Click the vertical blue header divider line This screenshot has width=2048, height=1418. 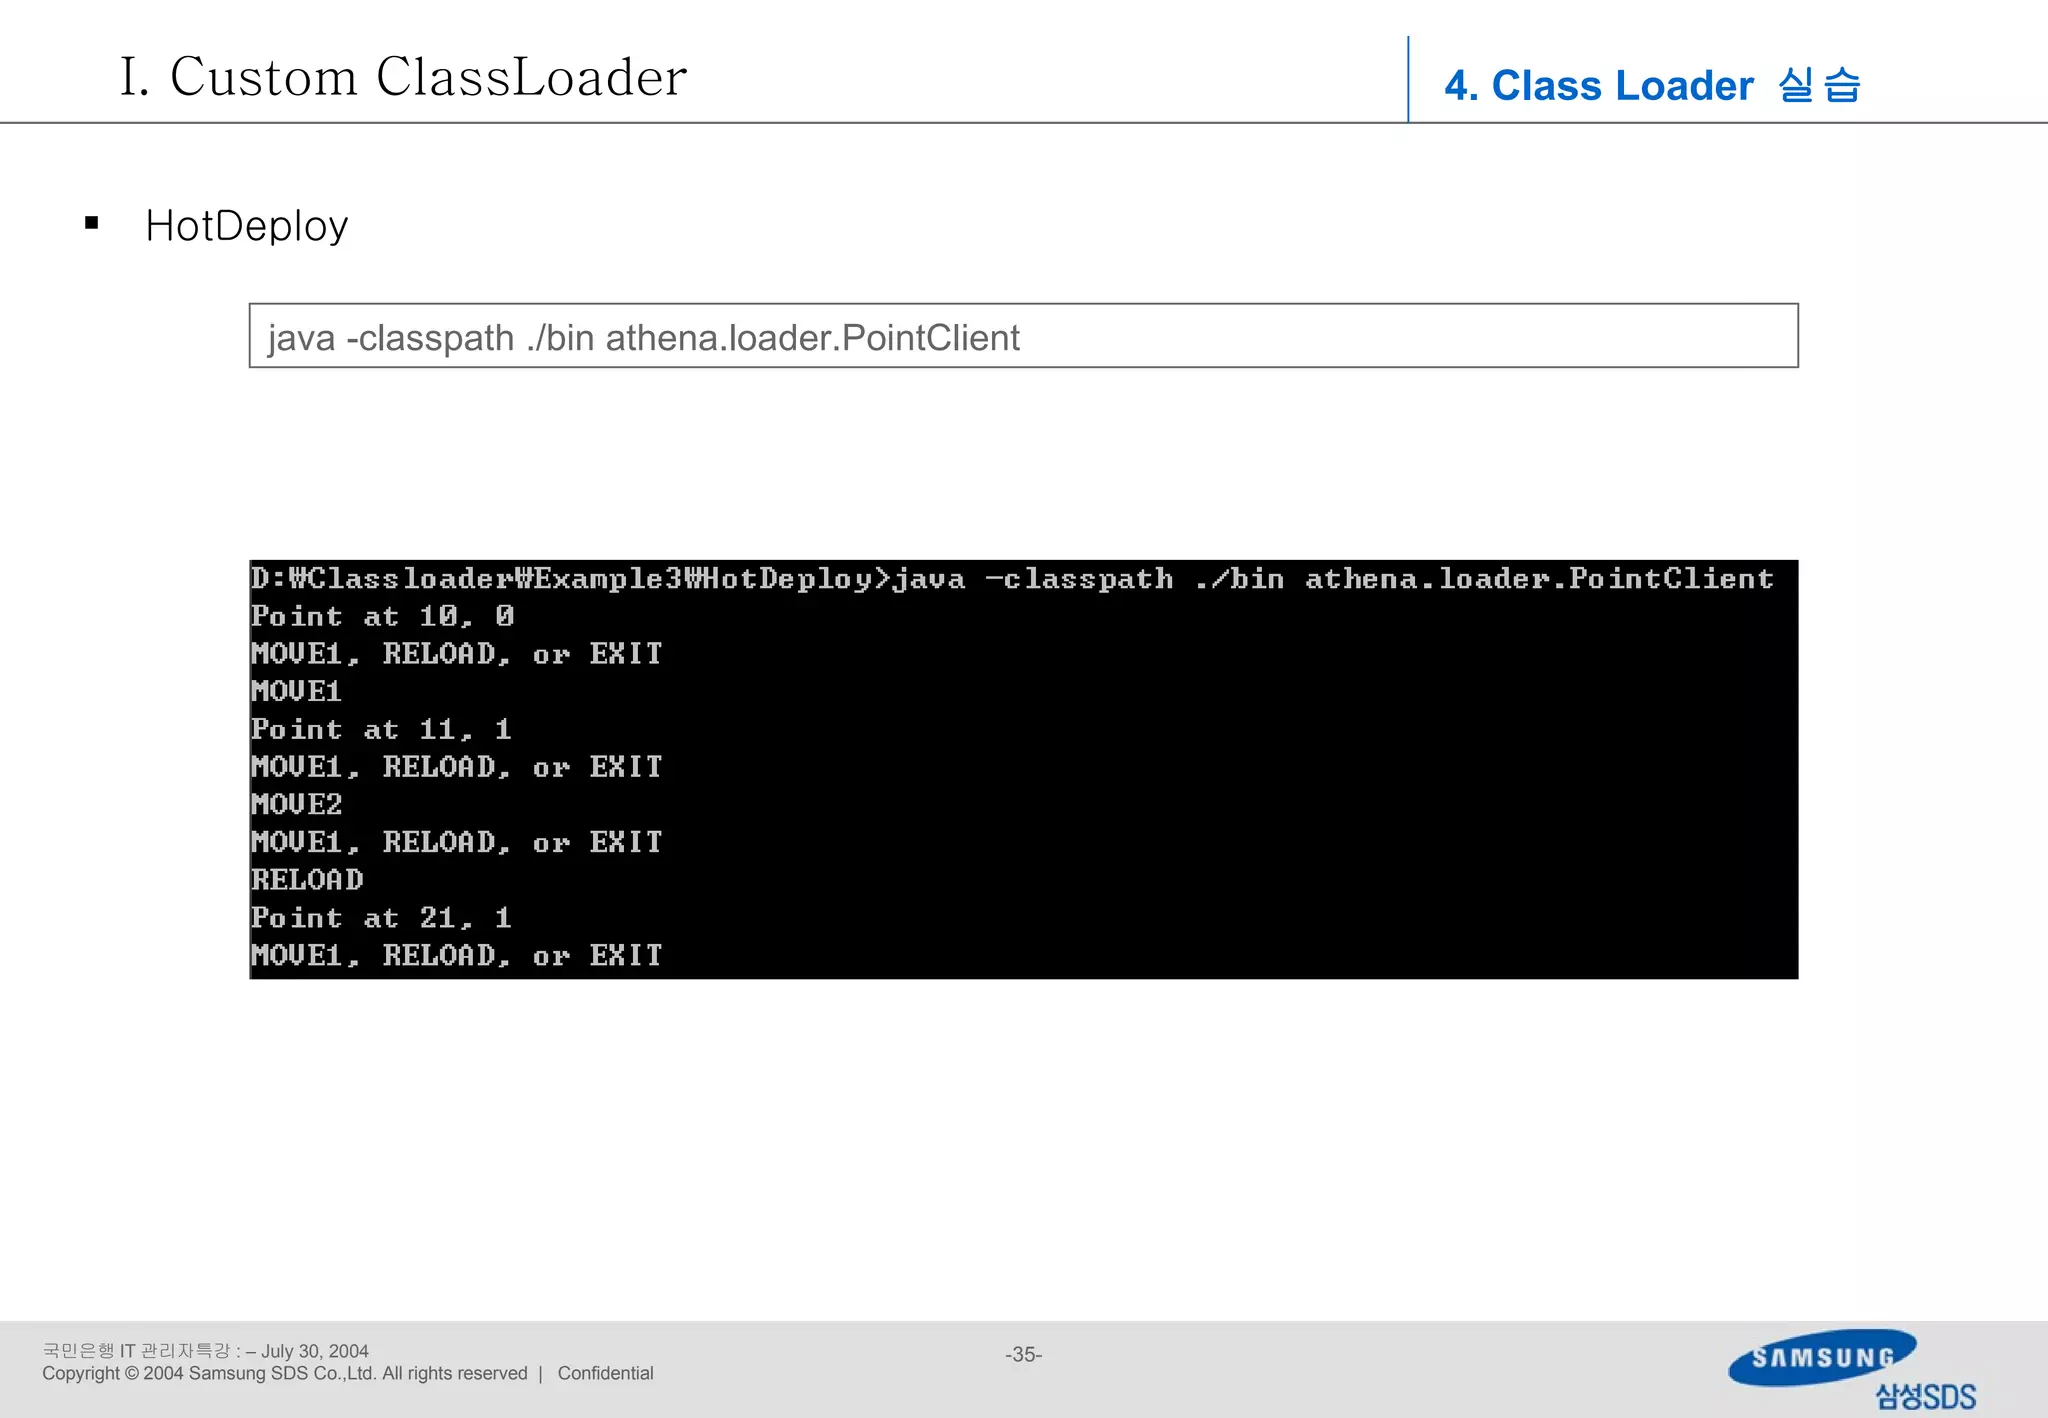click(x=1408, y=80)
